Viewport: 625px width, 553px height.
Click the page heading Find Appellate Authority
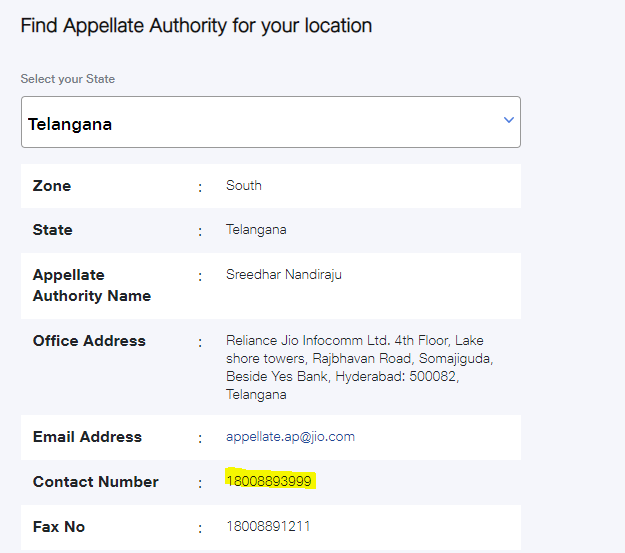196,26
